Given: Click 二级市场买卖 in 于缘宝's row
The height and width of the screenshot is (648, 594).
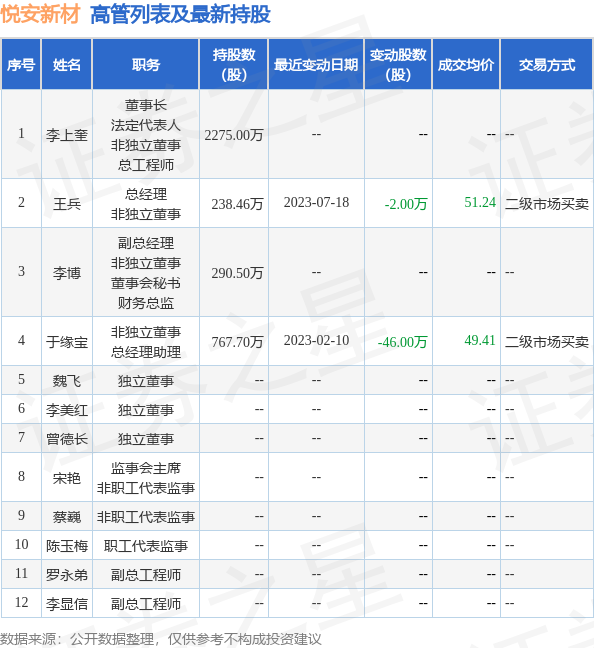Looking at the screenshot, I should click(x=547, y=342).
